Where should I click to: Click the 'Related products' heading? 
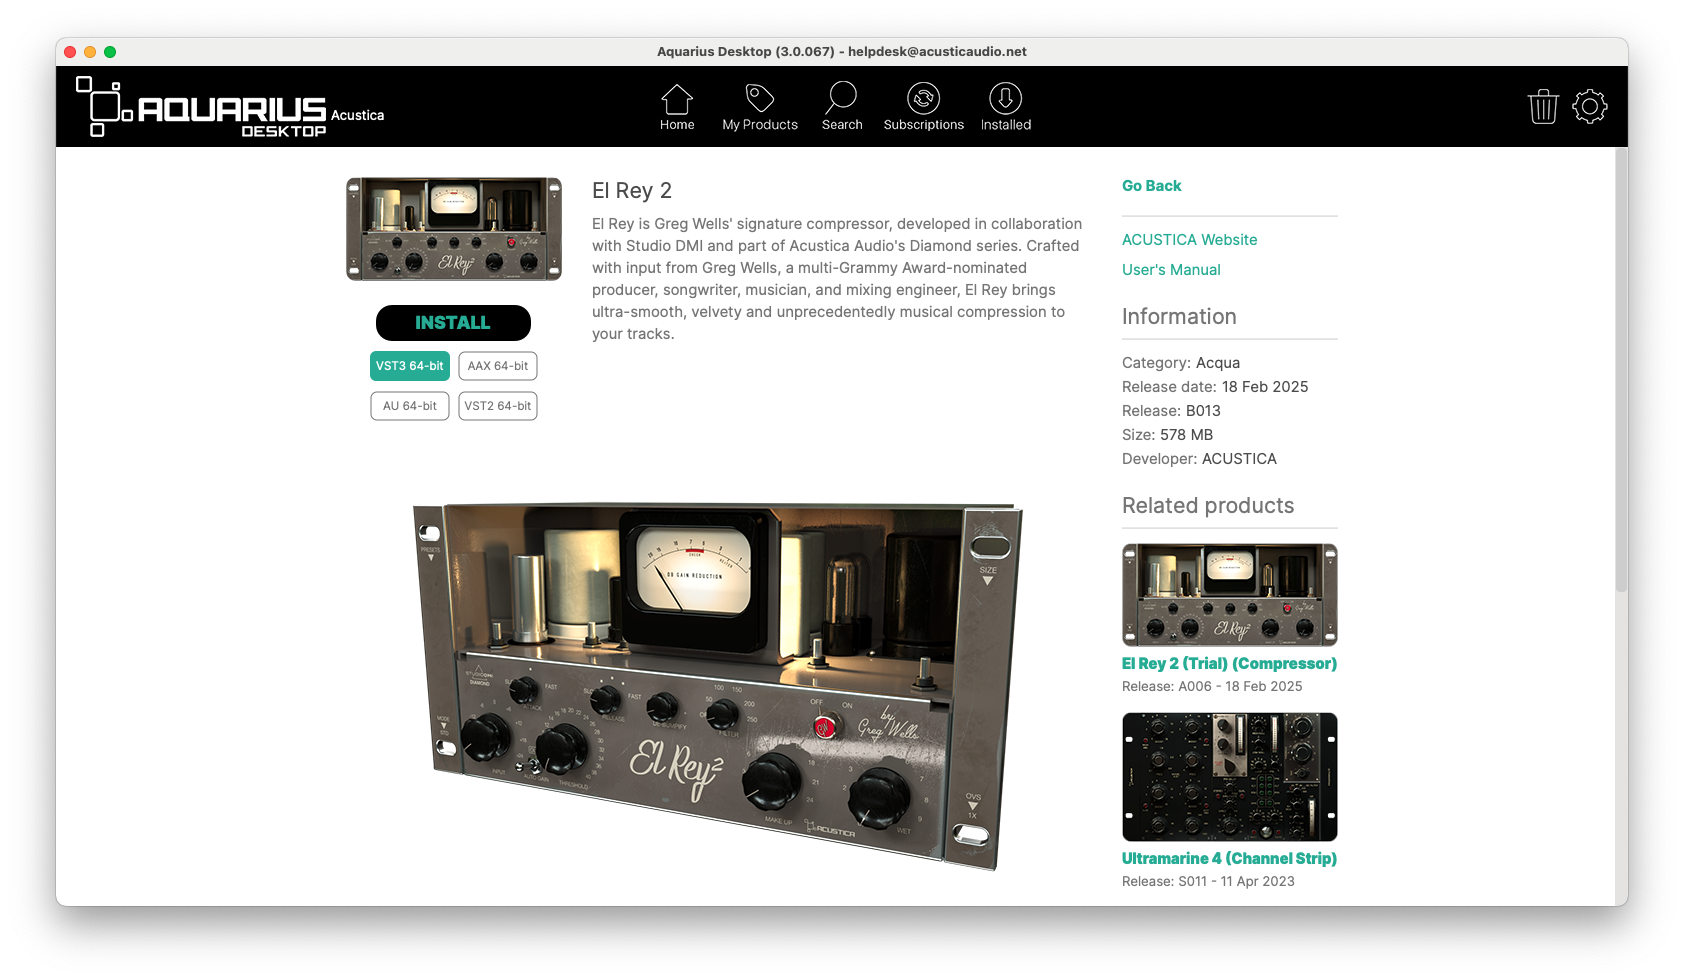pyautogui.click(x=1208, y=506)
